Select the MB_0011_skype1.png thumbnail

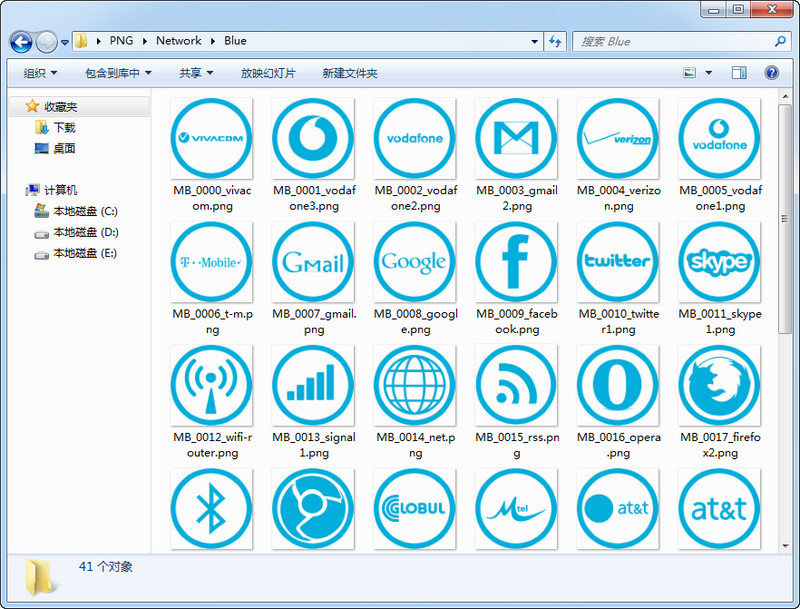pyautogui.click(x=718, y=262)
